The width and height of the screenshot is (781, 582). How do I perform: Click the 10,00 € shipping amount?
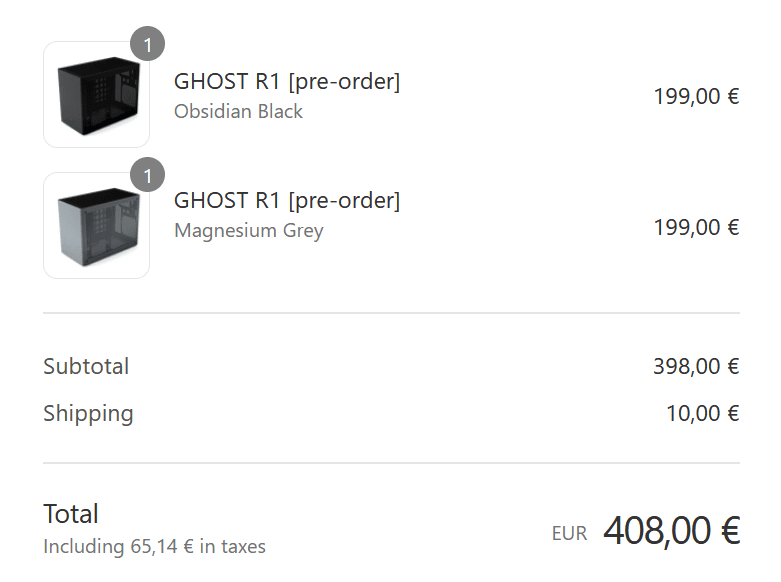pyautogui.click(x=703, y=414)
